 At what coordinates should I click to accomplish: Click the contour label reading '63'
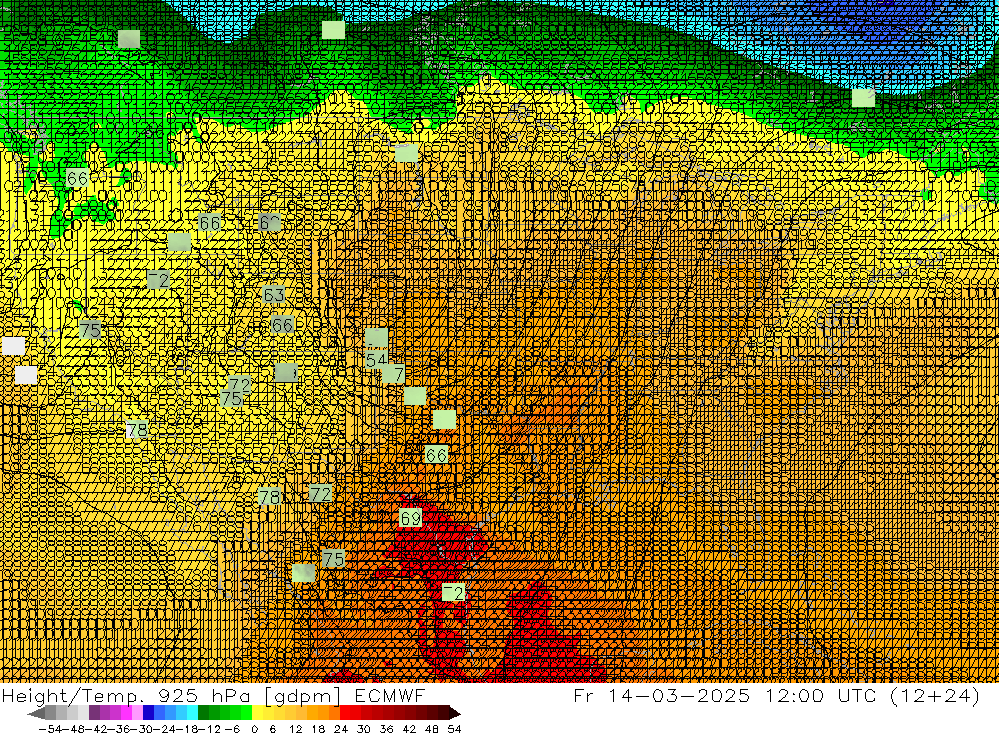(274, 295)
